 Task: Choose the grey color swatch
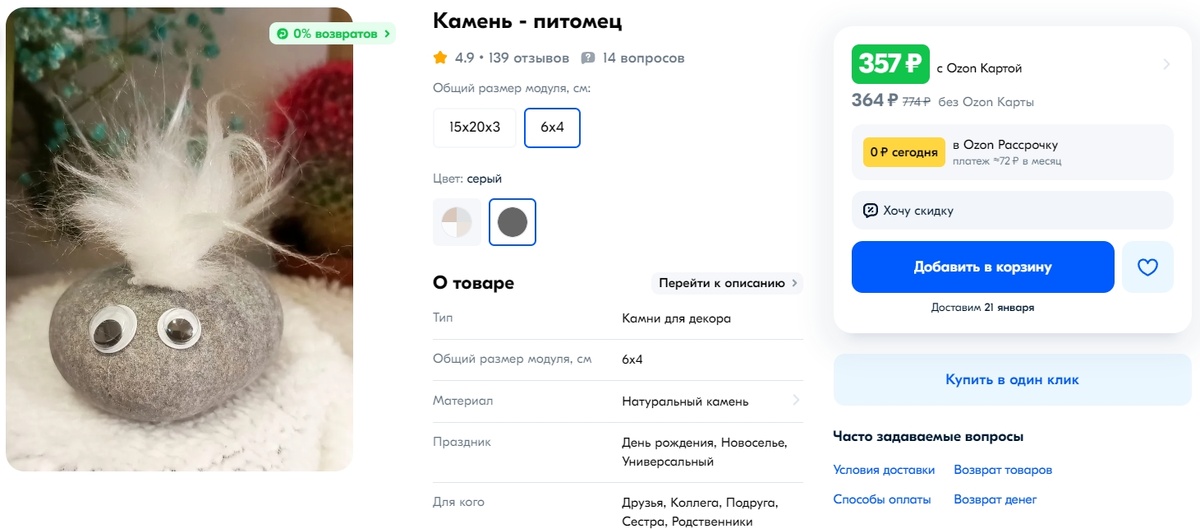(x=513, y=222)
